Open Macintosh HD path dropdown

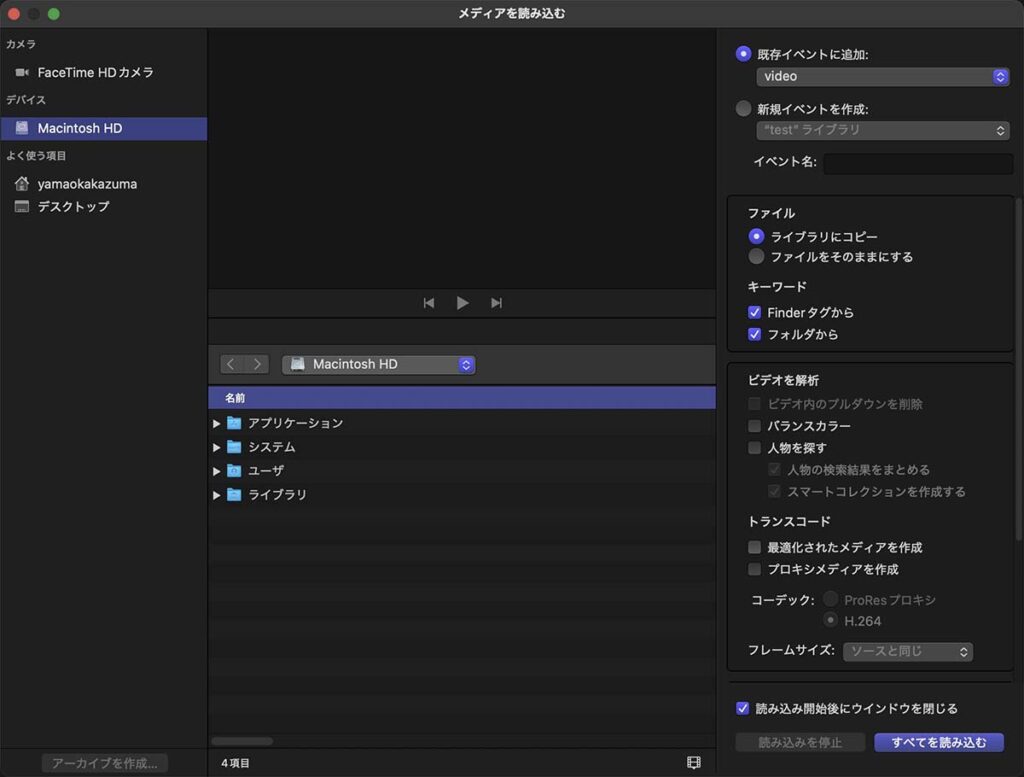[378, 364]
